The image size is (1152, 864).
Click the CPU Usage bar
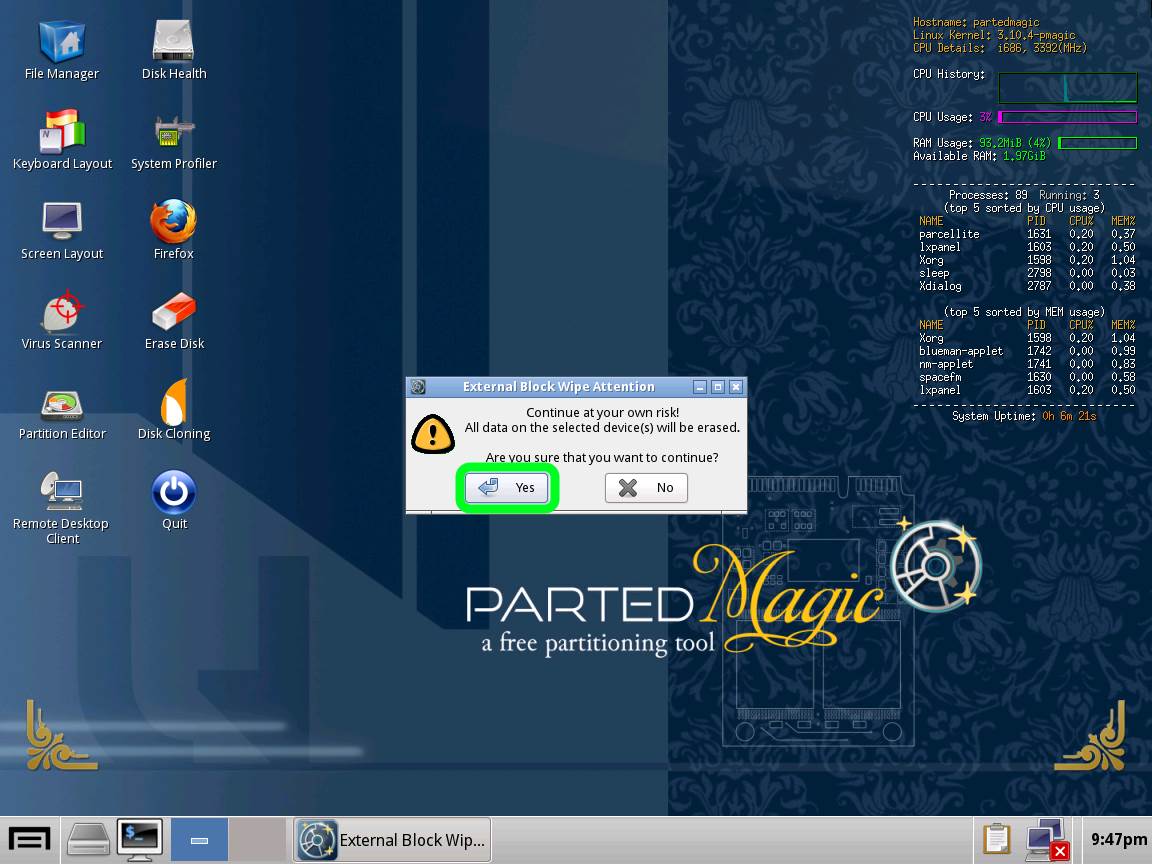1068,117
